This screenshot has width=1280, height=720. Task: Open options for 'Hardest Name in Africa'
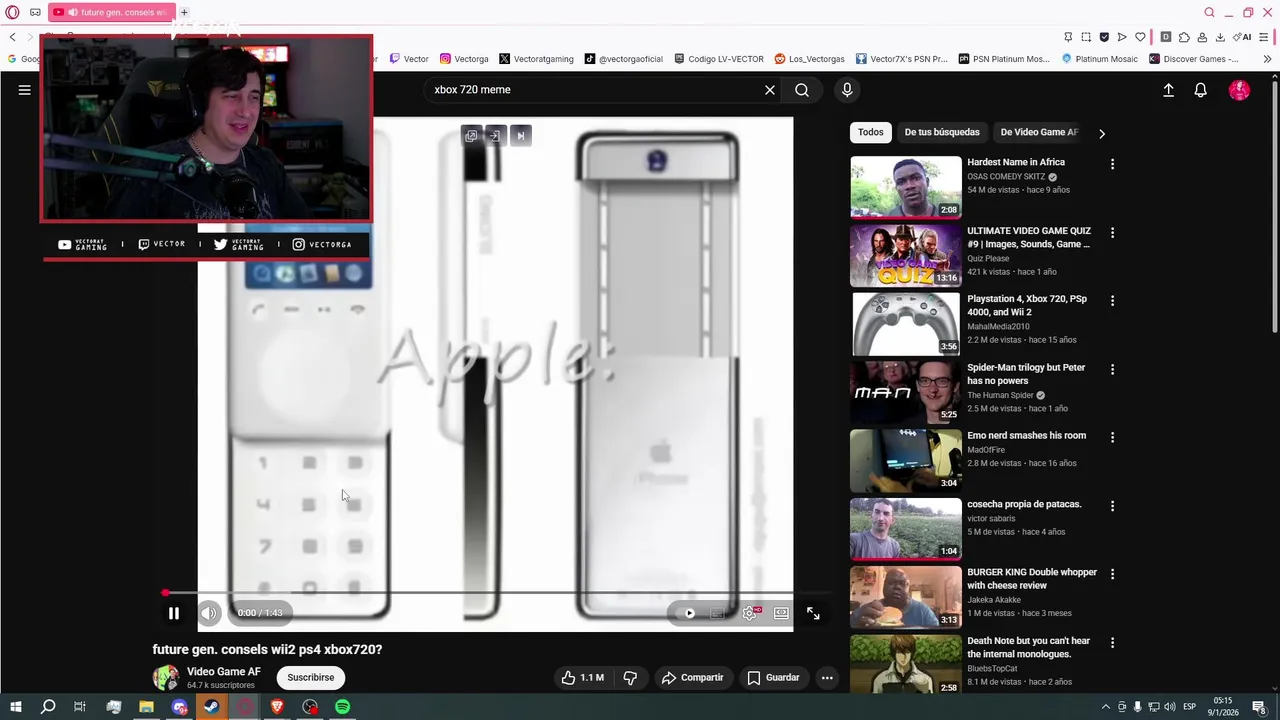pos(1112,164)
